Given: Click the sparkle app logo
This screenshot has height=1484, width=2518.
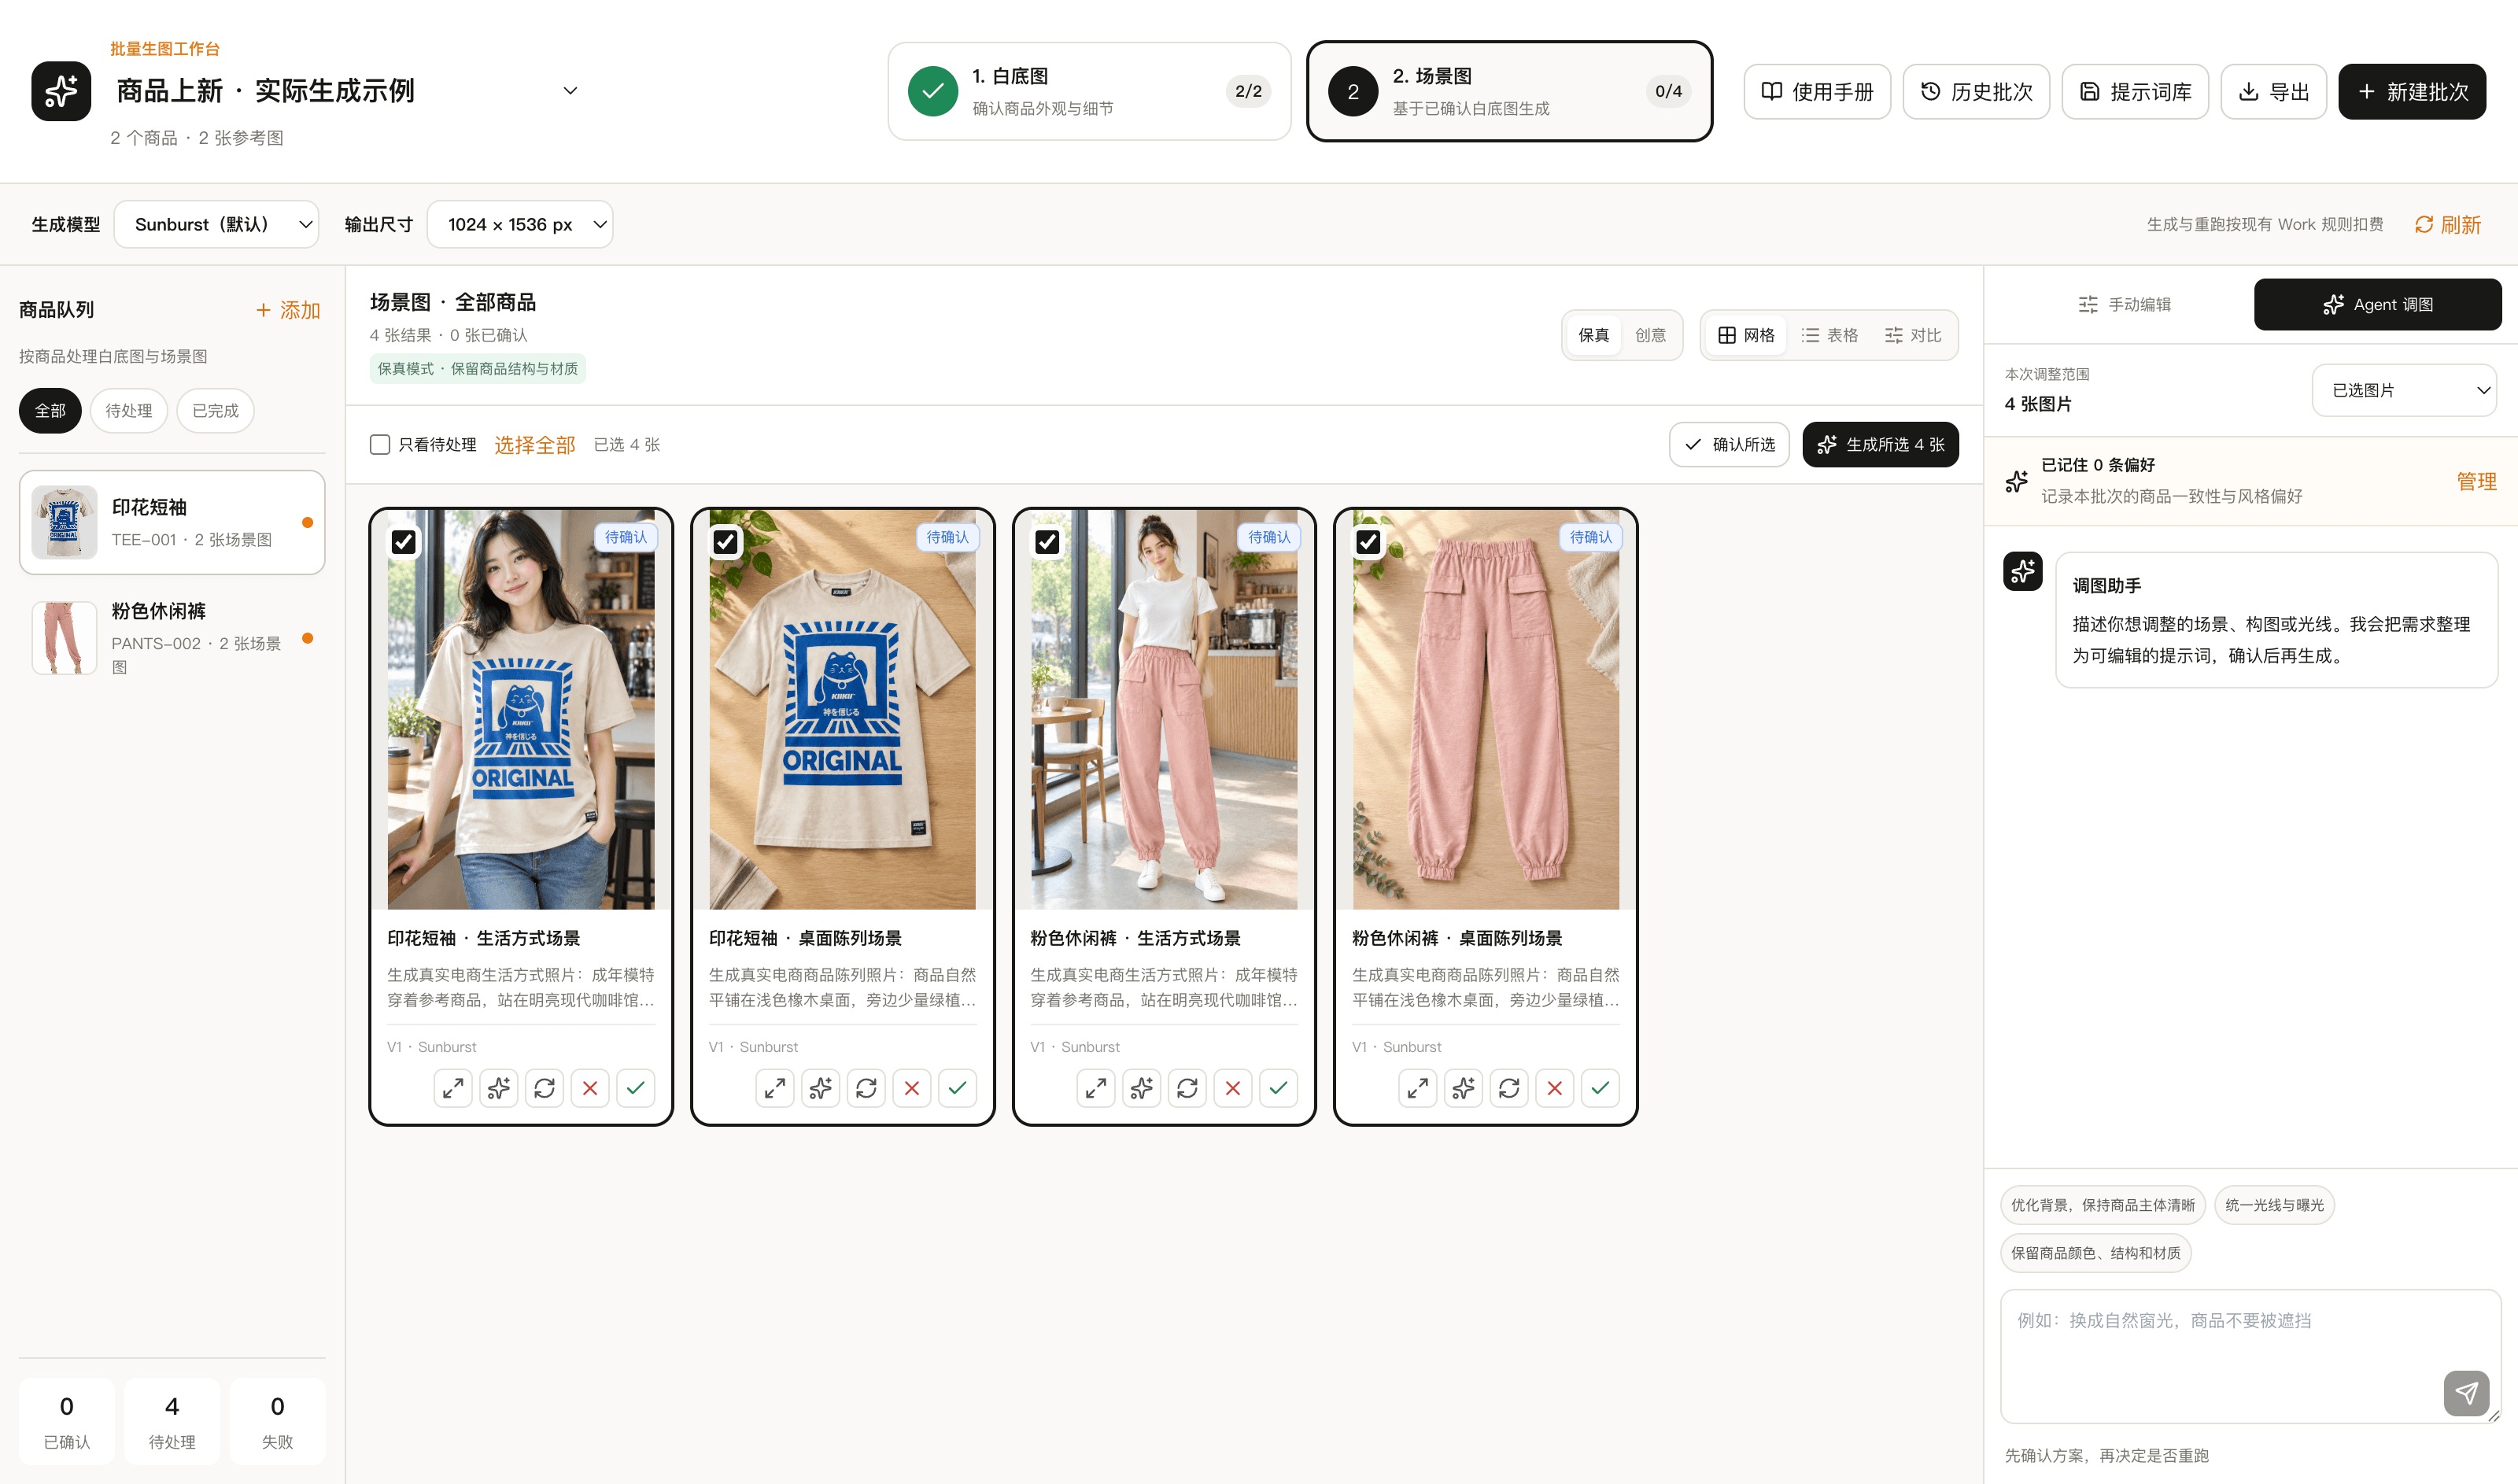Looking at the screenshot, I should coord(61,91).
